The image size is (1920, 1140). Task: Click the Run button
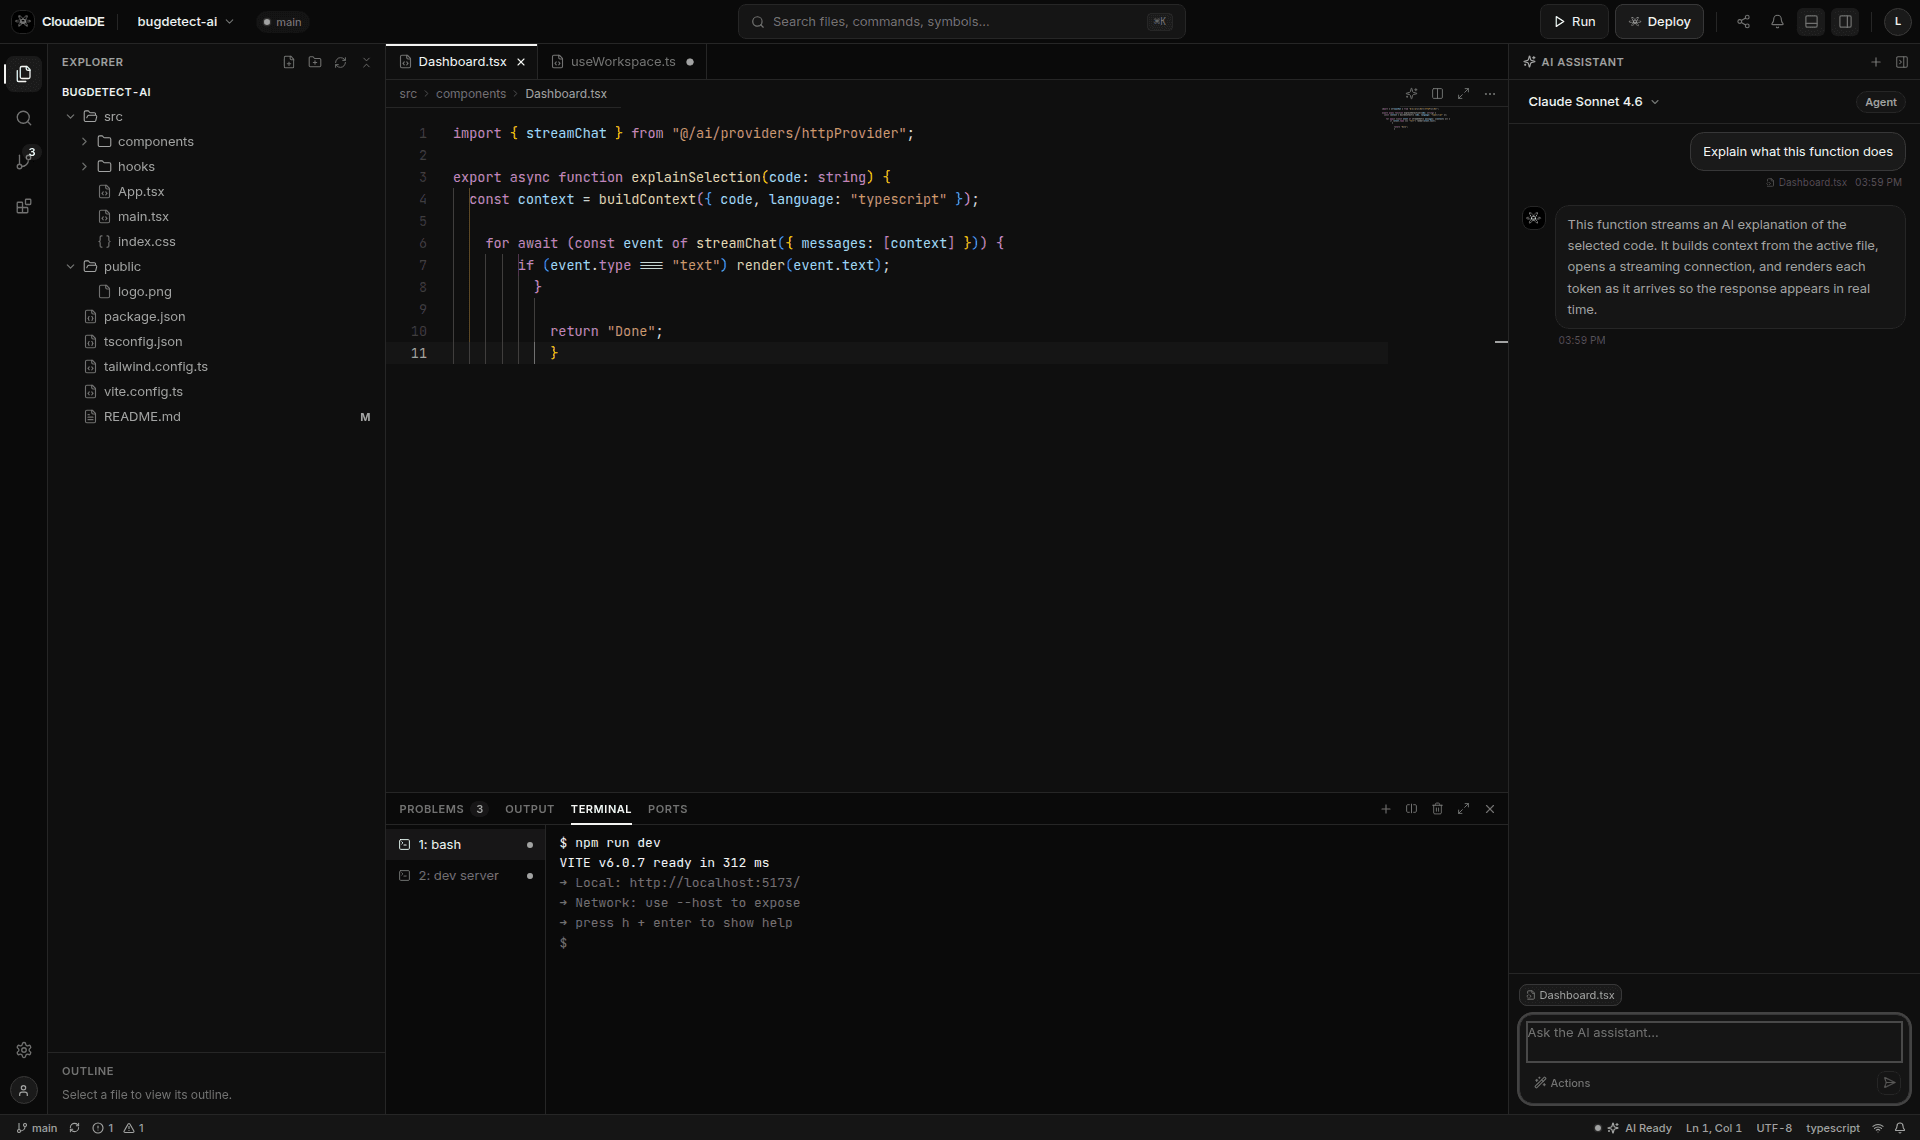pos(1574,21)
